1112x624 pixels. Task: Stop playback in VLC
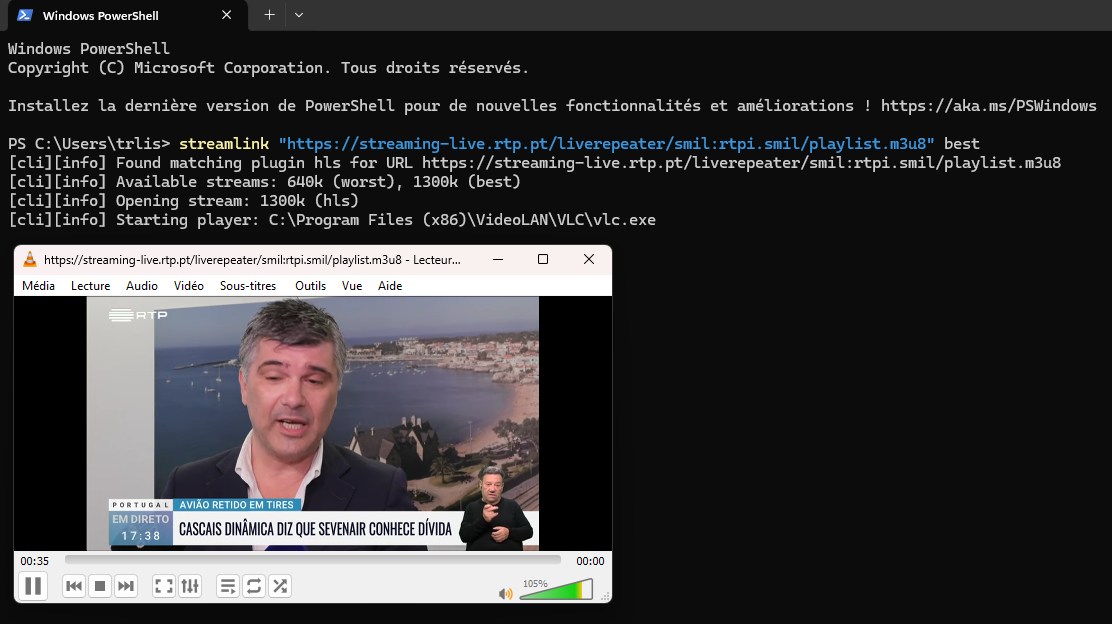[100, 586]
